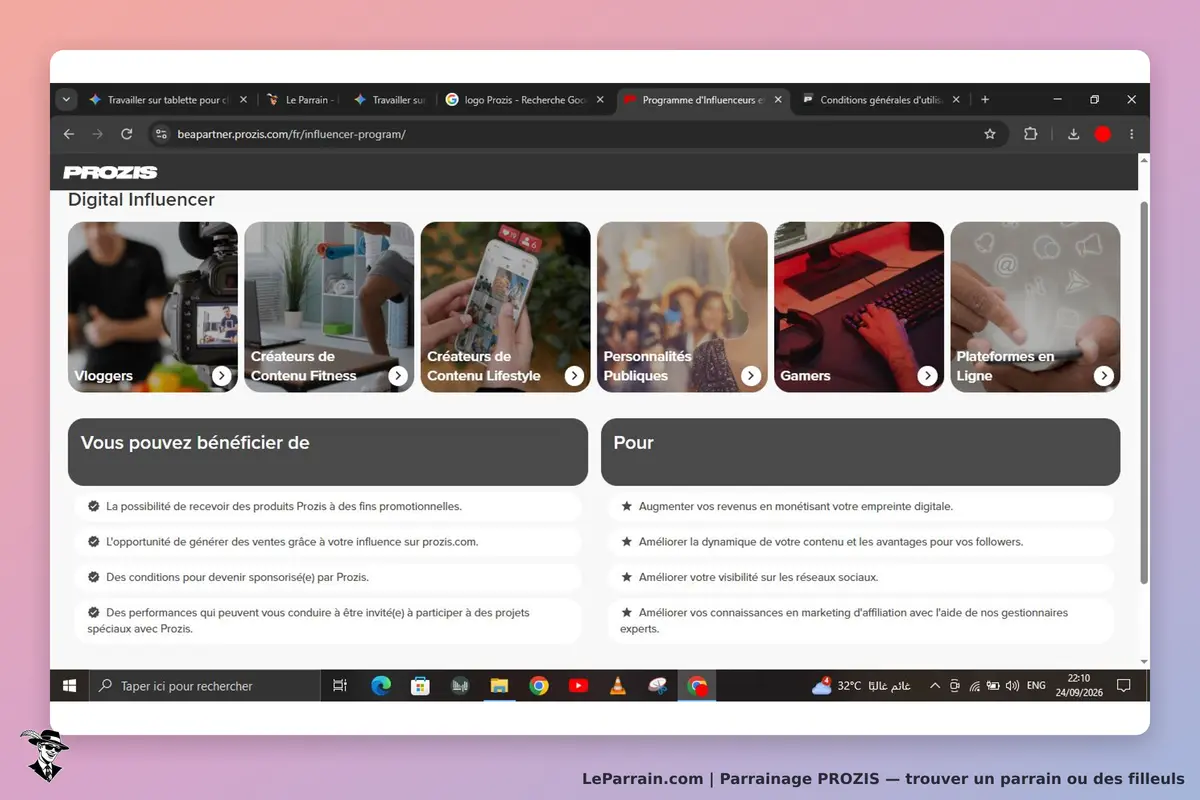Click arrow on Plateformes en Ligne card
Viewport: 1200px width, 800px height.
tap(1104, 376)
